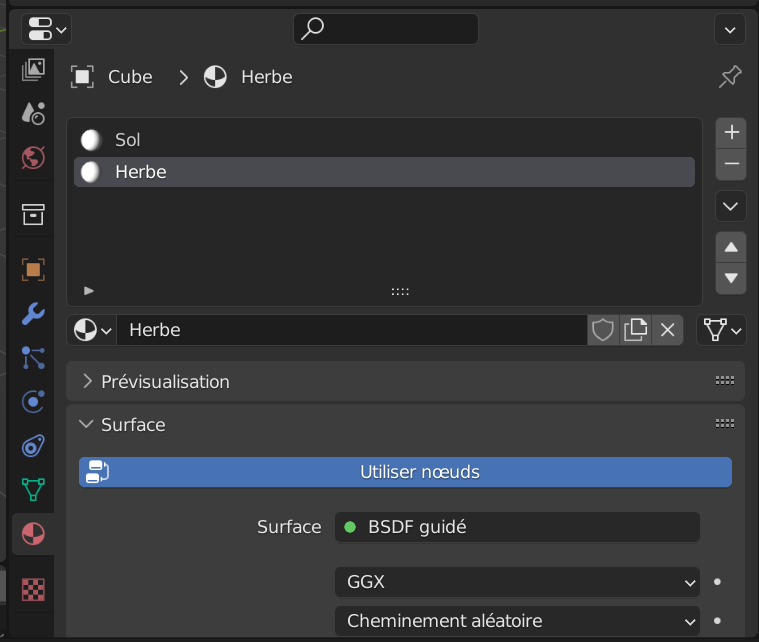Open the Object Data mesh tab
759x642 pixels.
click(33, 489)
